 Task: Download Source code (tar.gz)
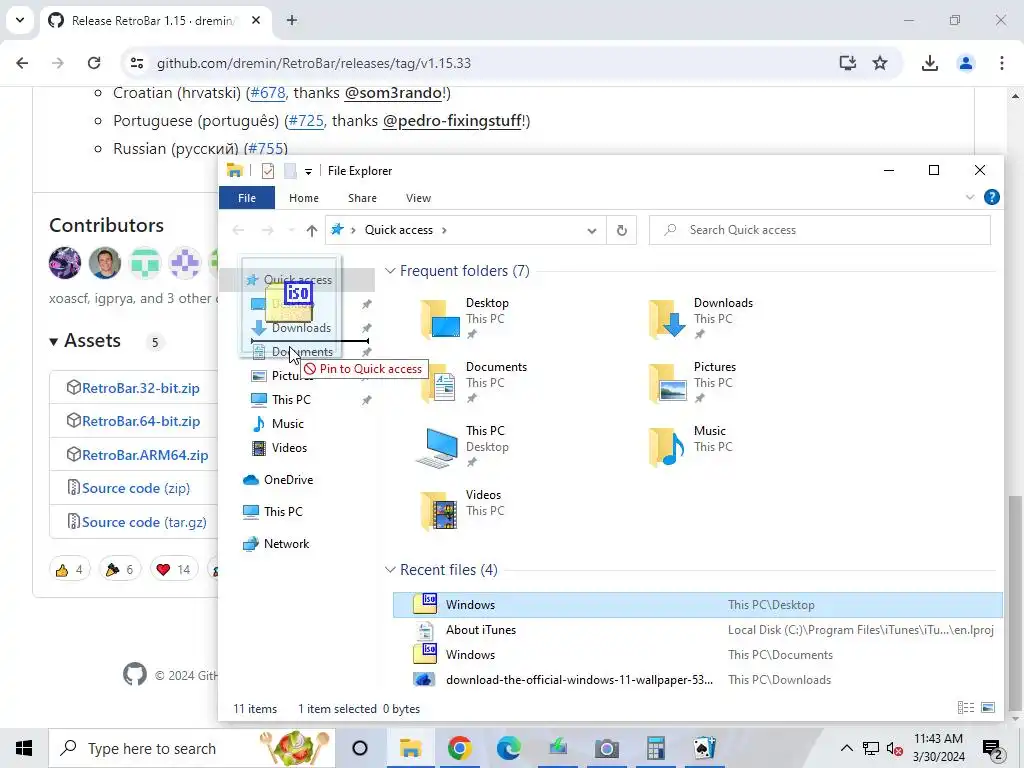pos(144,522)
